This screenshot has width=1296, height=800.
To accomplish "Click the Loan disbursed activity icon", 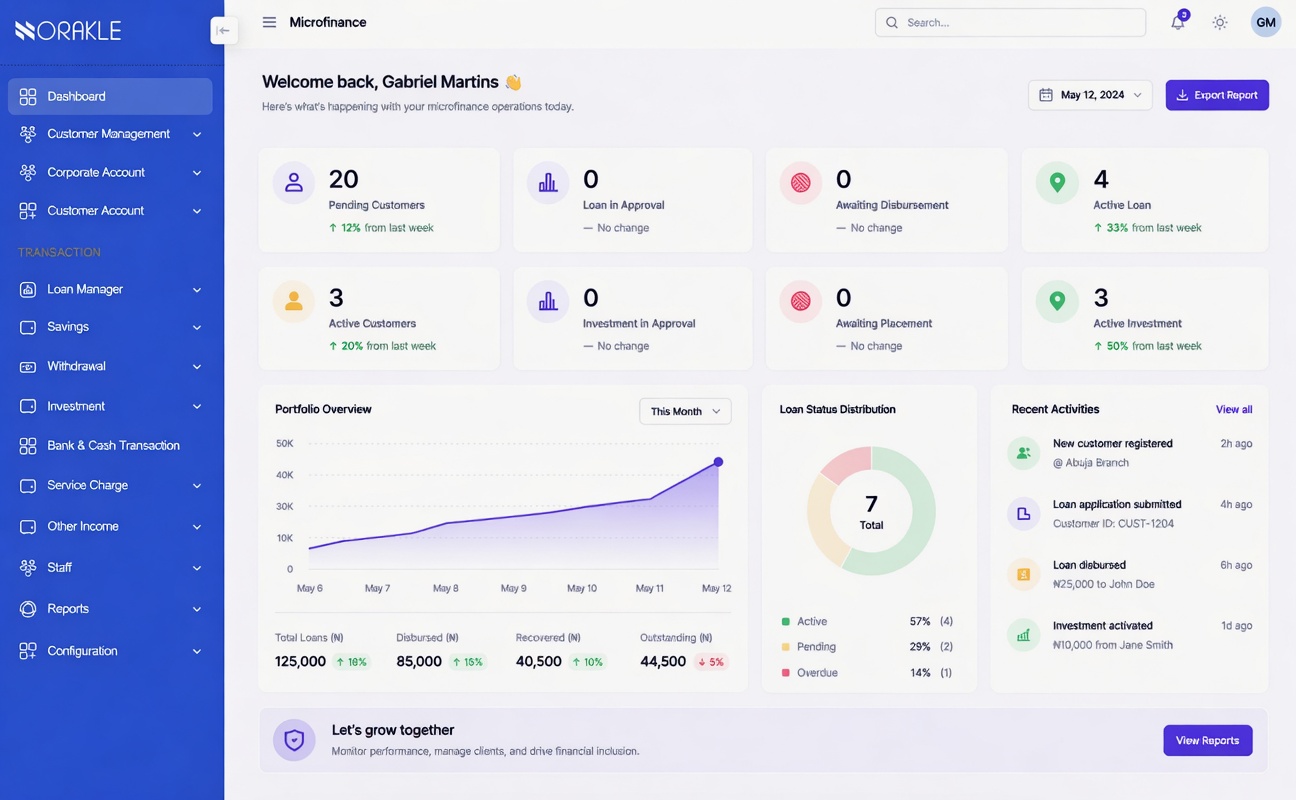I will 1023,574.
